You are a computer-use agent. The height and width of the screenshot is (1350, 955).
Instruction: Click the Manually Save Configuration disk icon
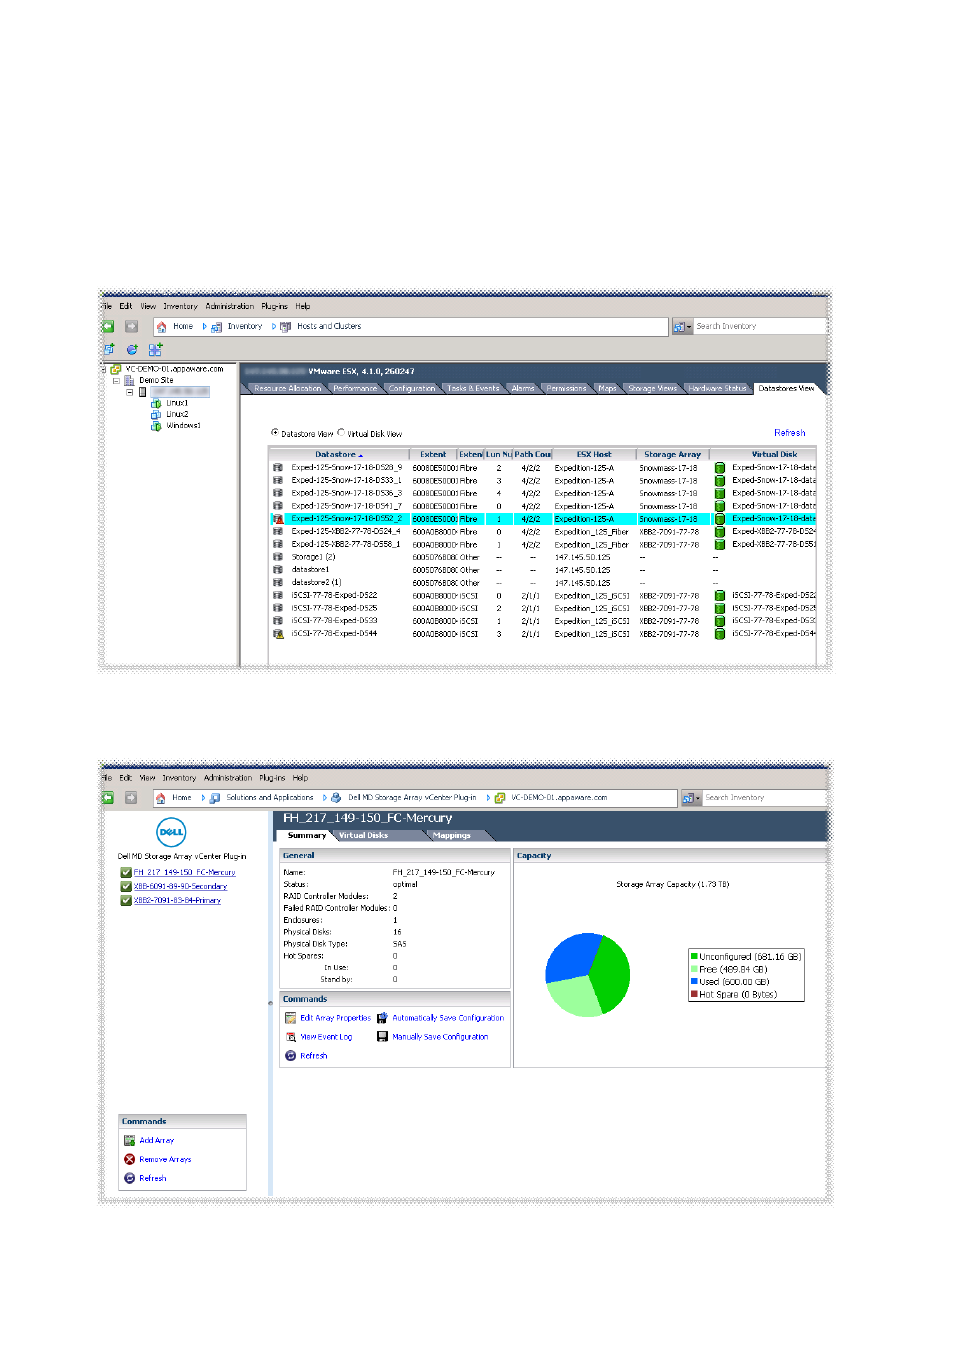point(382,1037)
